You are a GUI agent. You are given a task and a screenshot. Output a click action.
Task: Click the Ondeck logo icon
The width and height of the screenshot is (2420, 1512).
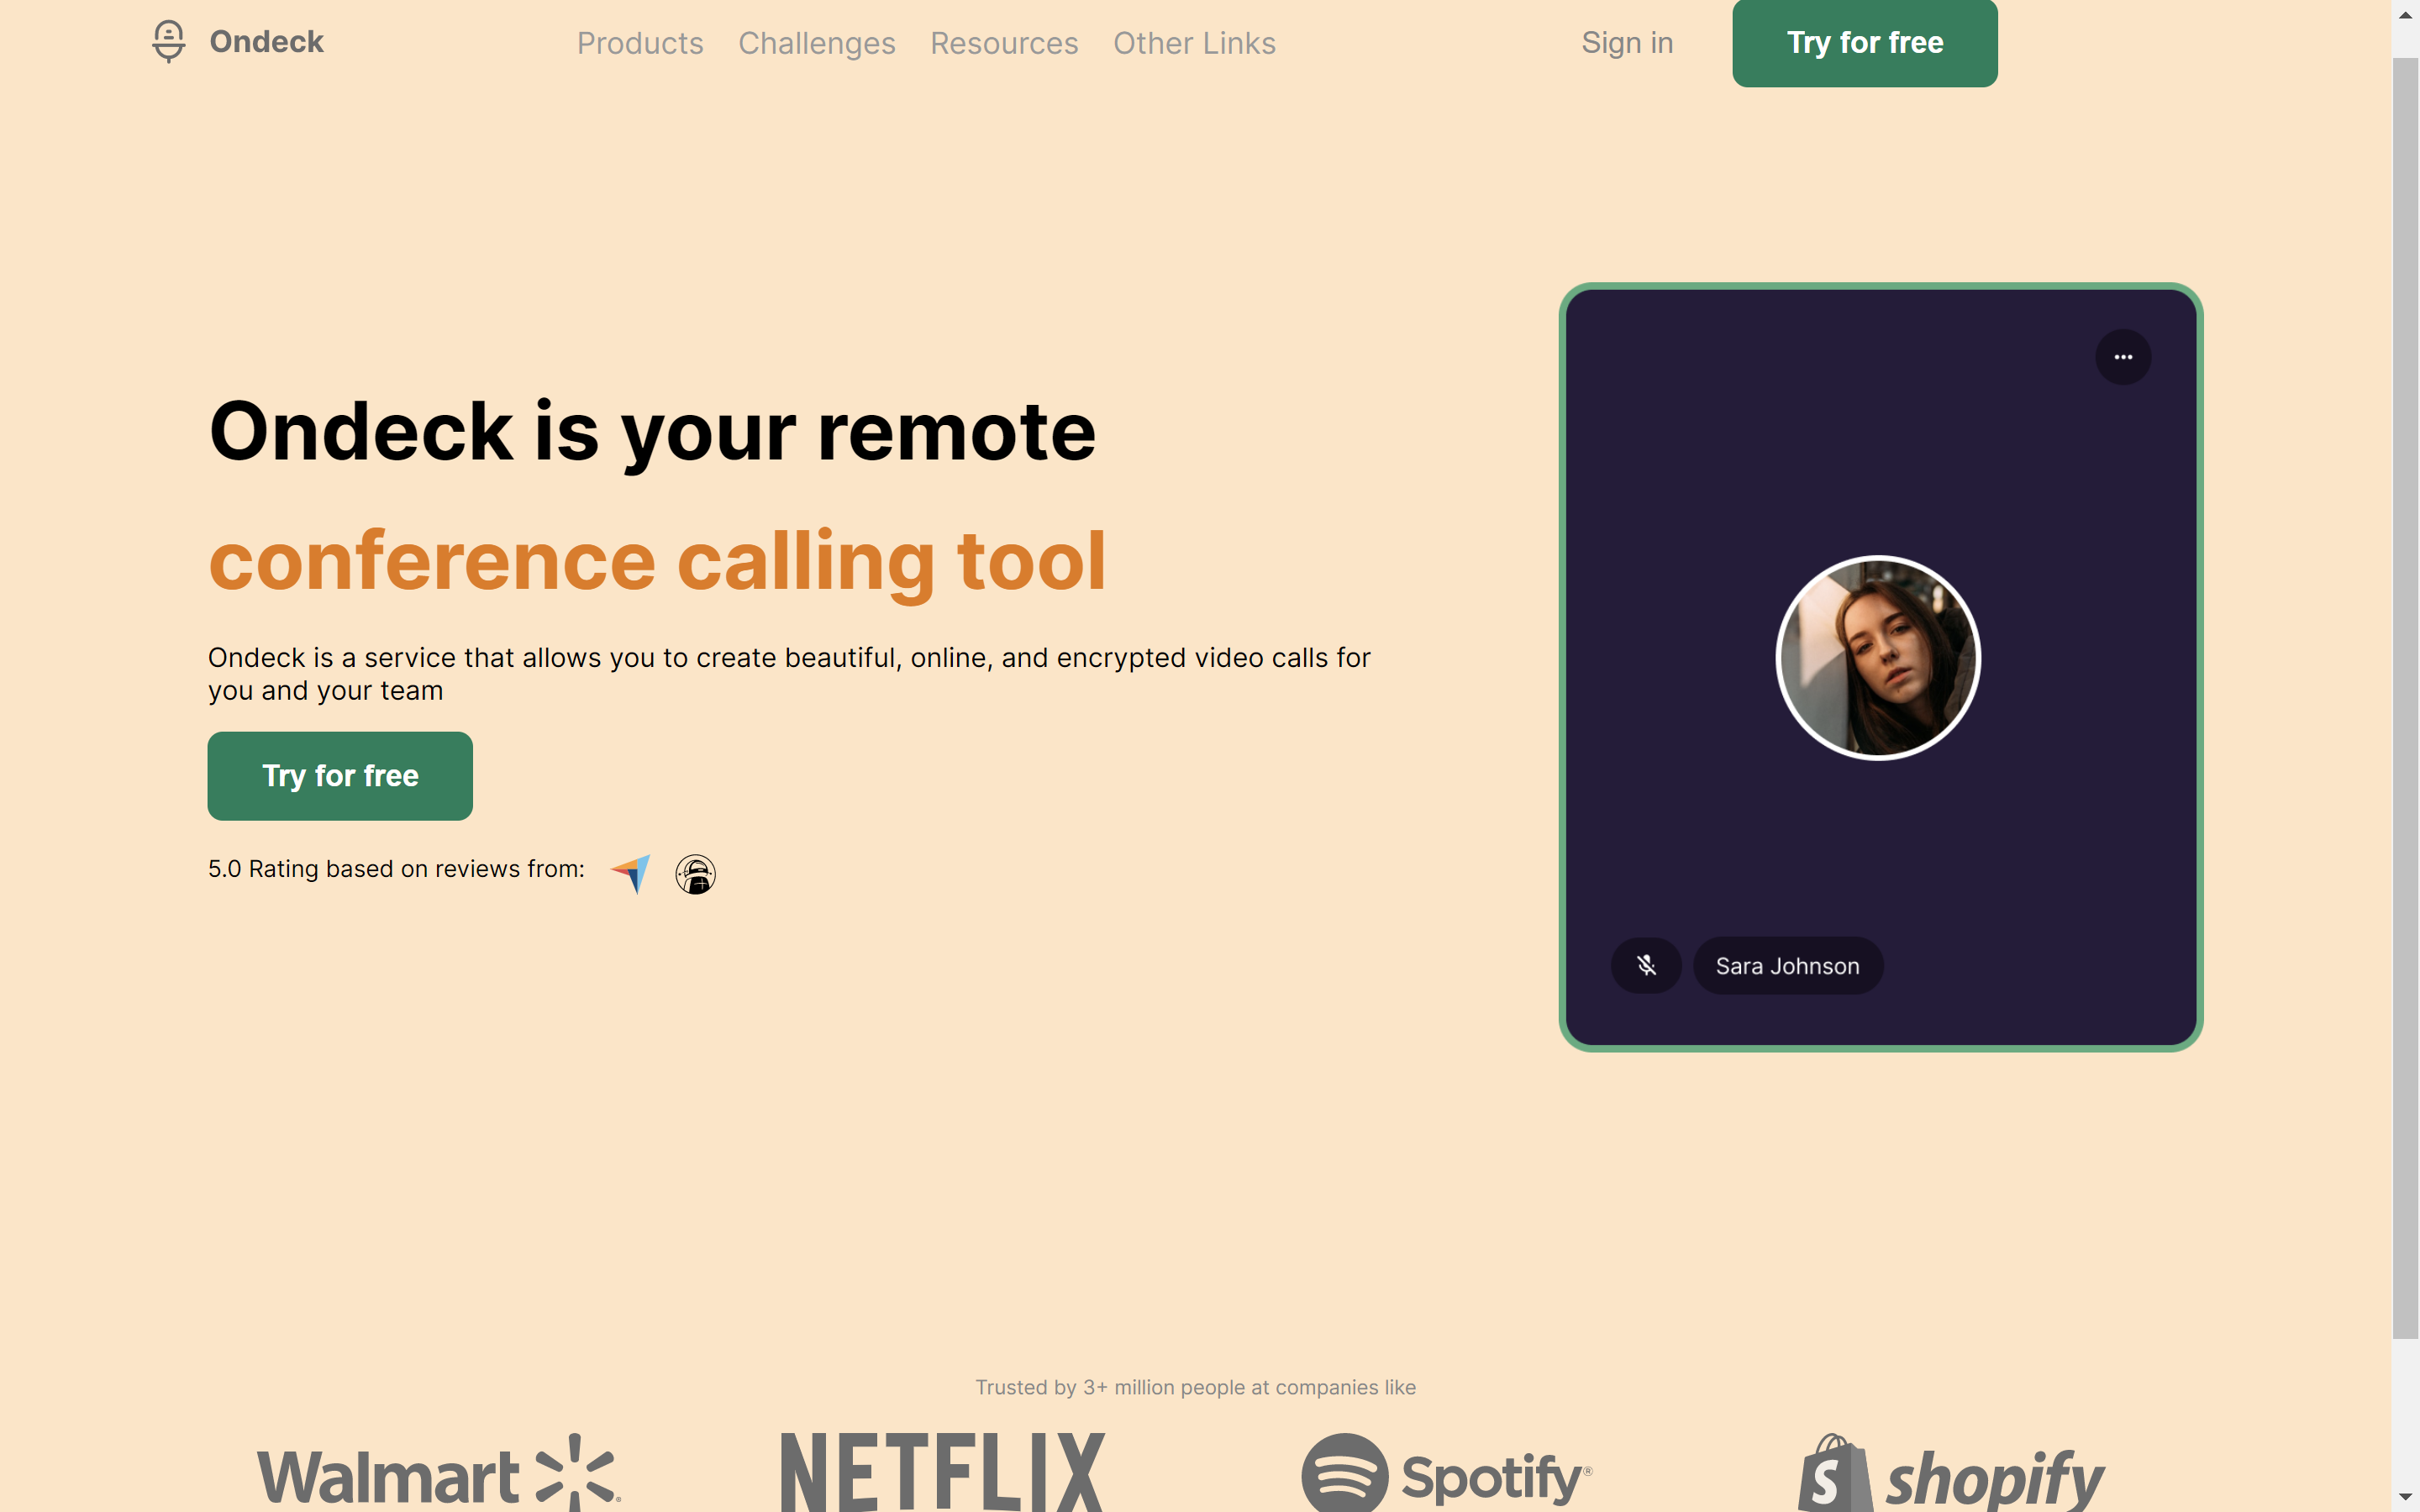pos(169,42)
